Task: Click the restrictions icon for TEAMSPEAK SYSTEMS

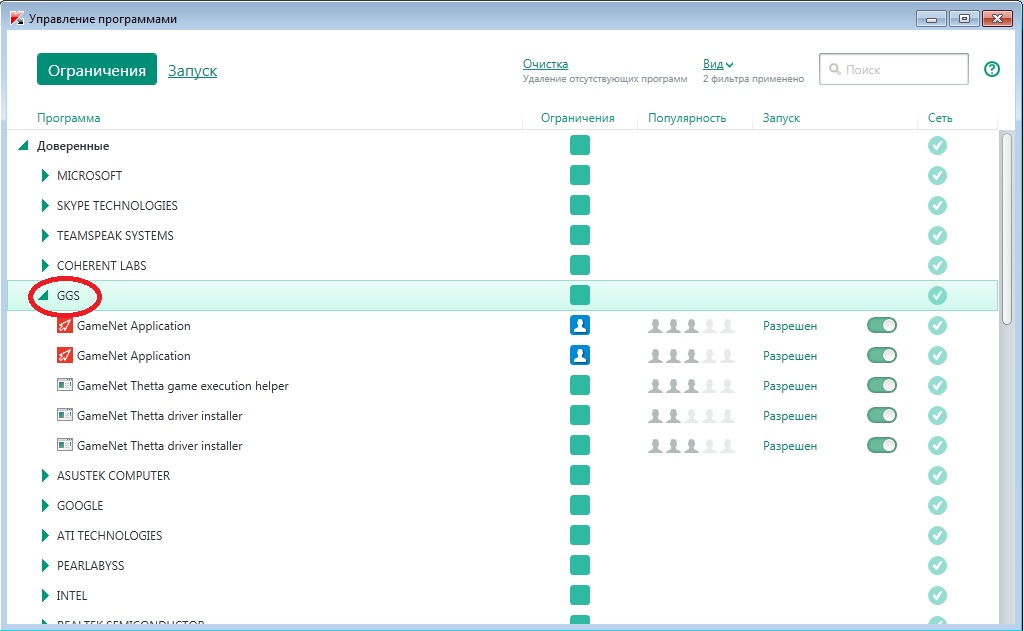Action: coord(580,235)
